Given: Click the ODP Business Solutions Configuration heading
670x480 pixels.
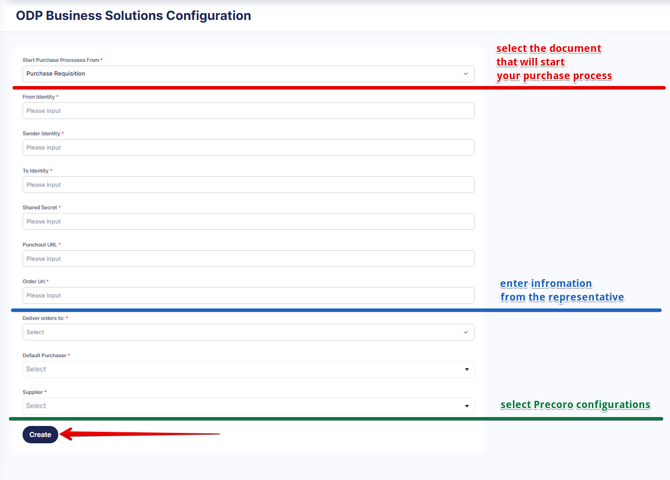Looking at the screenshot, I should (133, 15).
